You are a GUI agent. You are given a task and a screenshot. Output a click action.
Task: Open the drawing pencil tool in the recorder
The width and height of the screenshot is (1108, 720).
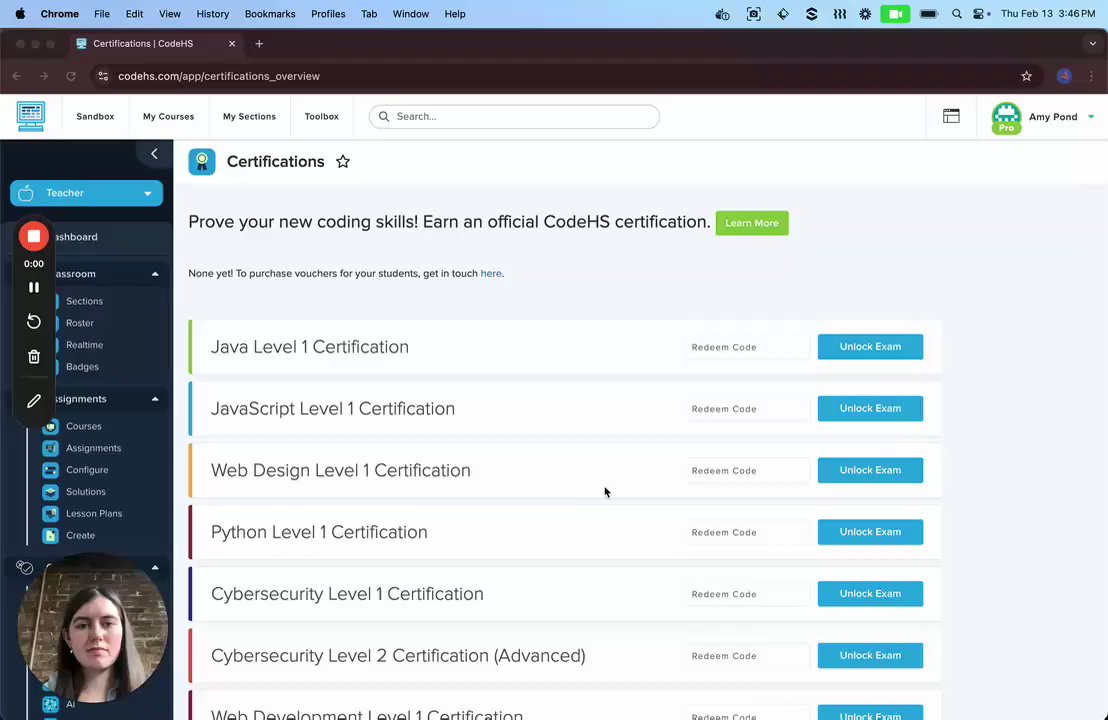(x=34, y=401)
